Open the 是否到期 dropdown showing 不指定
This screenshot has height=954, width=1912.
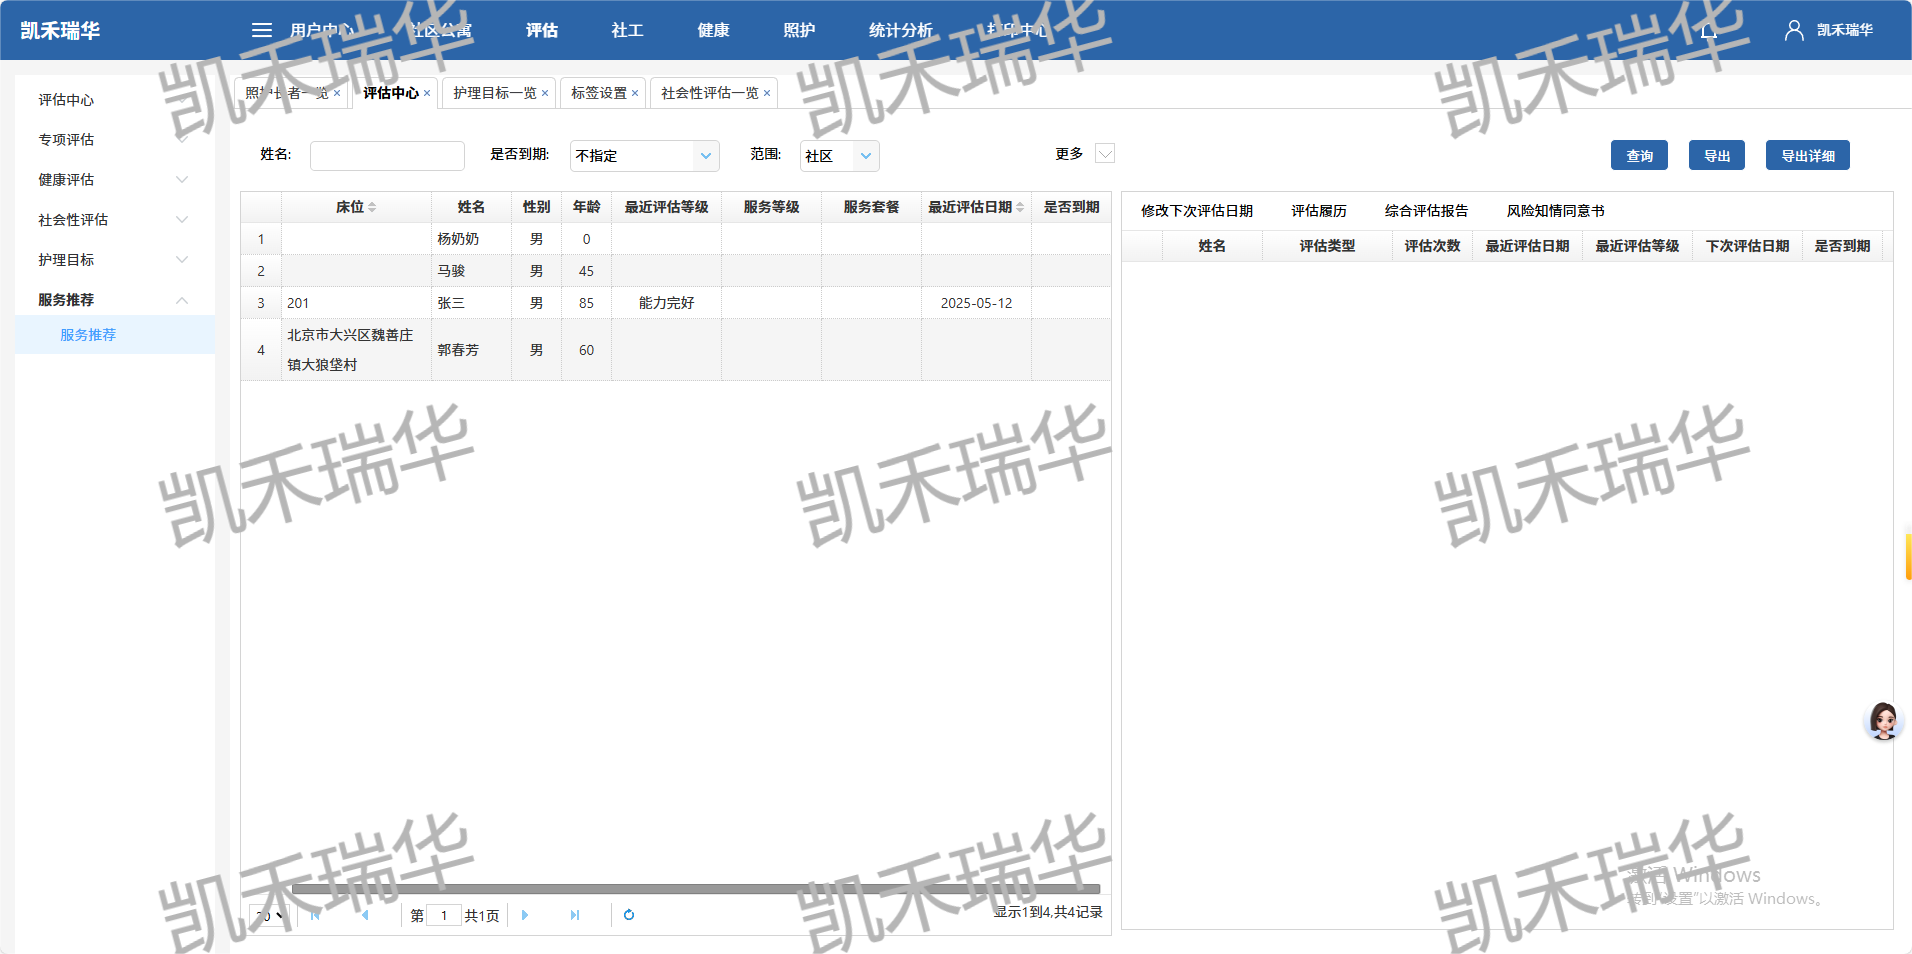tap(644, 156)
